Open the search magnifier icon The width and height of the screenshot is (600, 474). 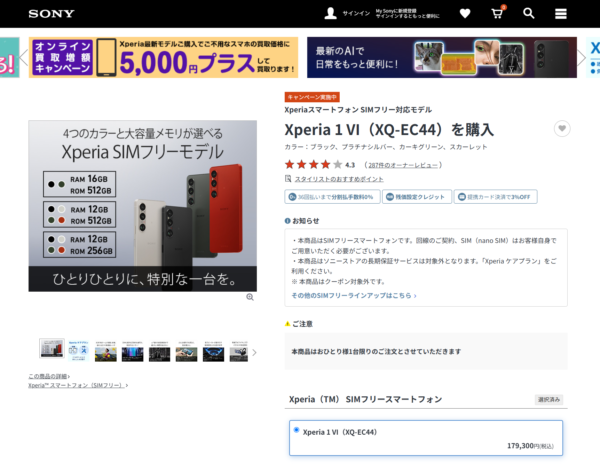point(528,13)
